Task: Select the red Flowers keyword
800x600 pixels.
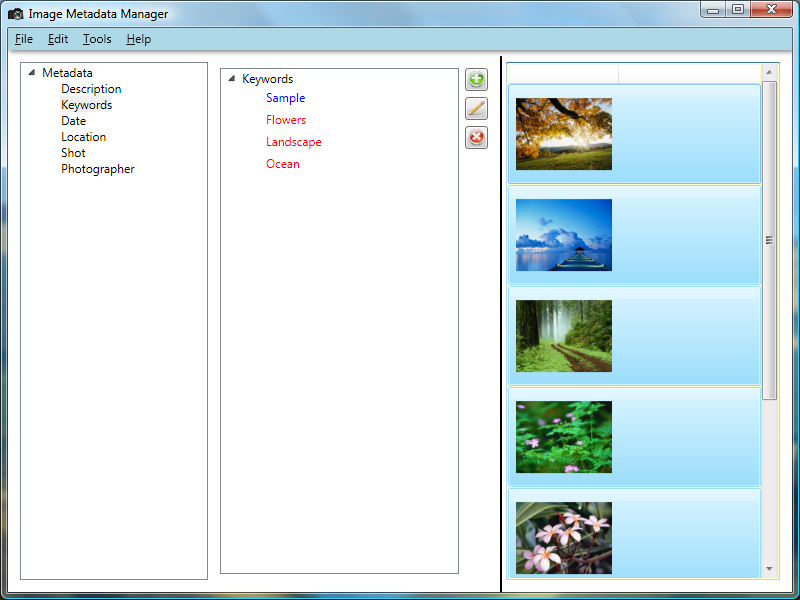Action: 286,120
